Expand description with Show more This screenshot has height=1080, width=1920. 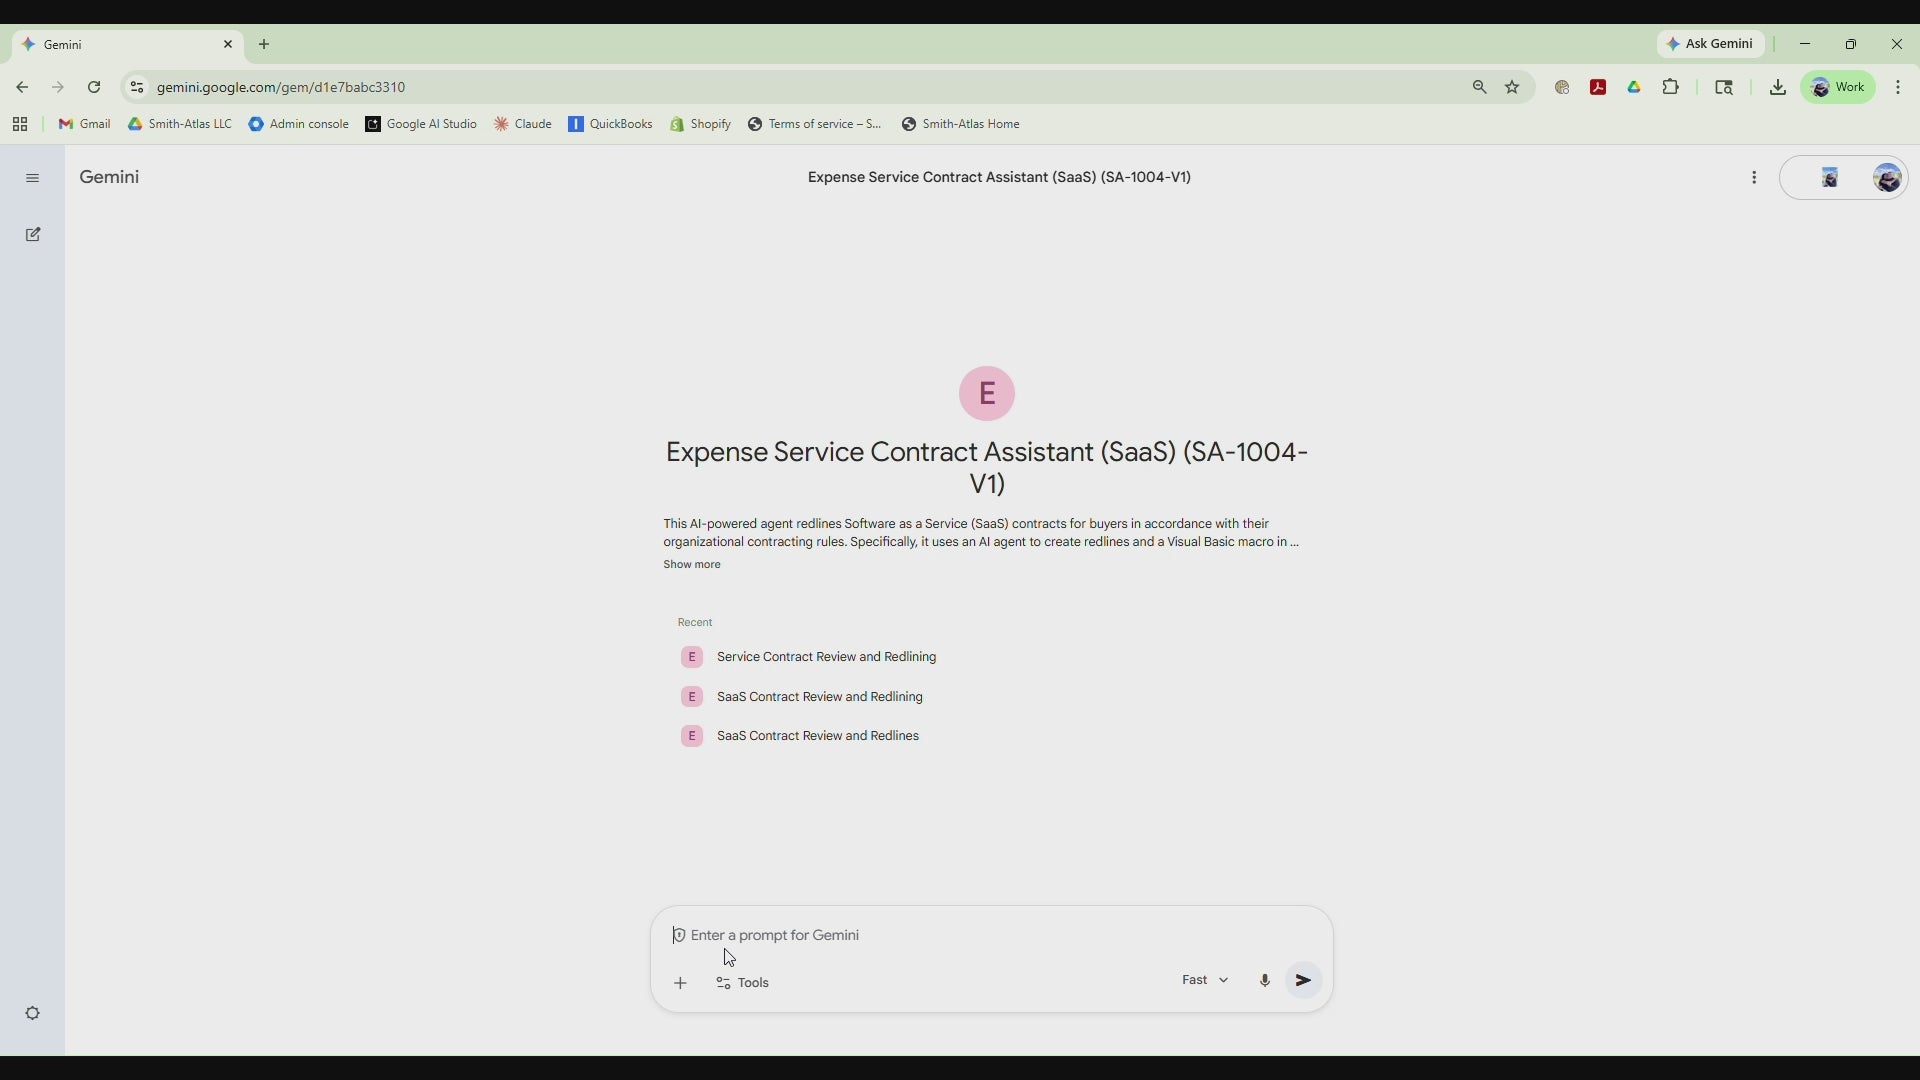tap(692, 566)
